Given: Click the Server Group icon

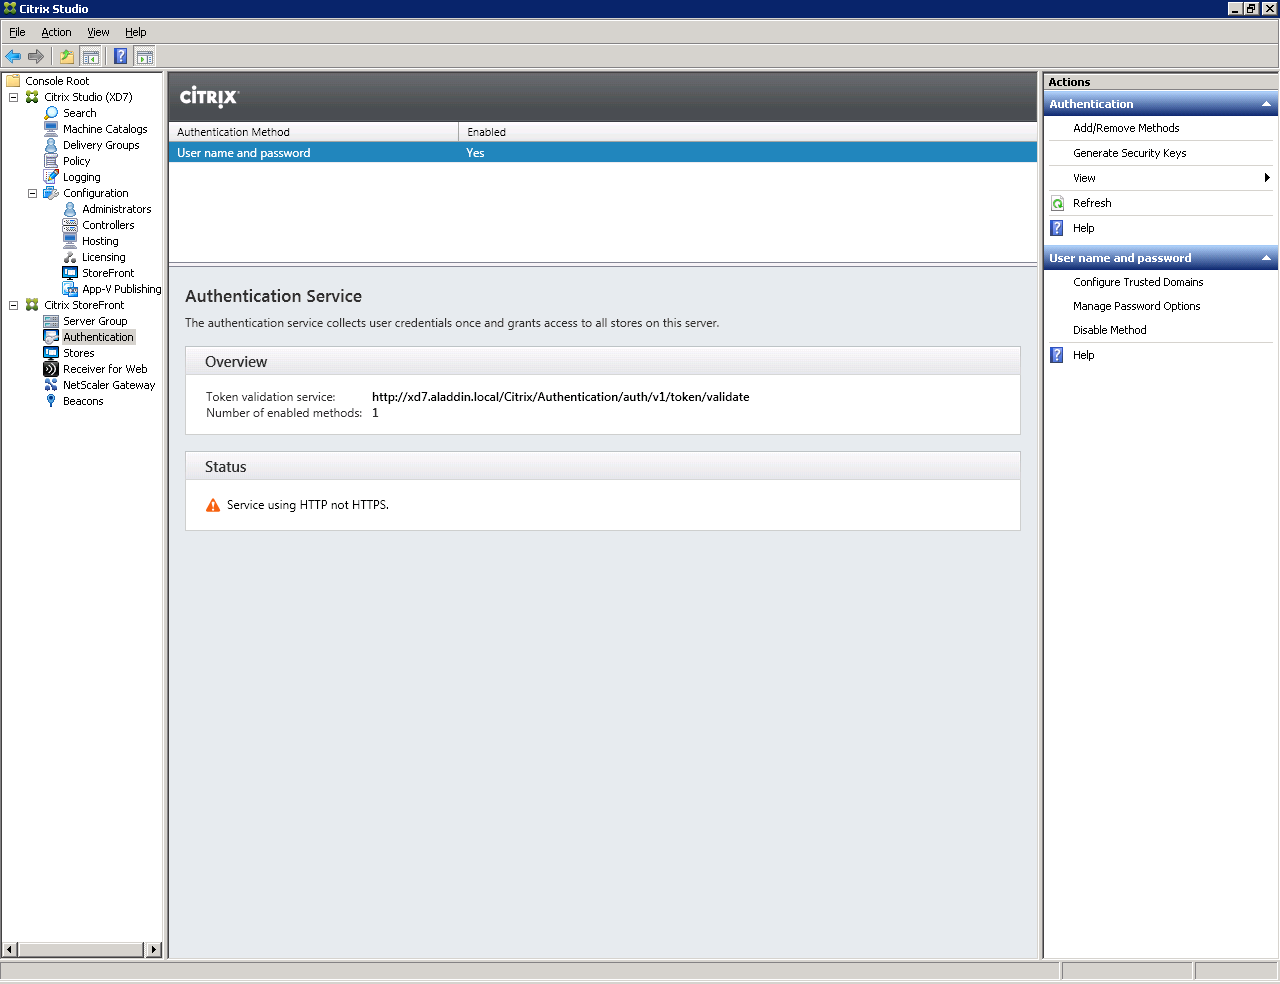Looking at the screenshot, I should pyautogui.click(x=51, y=321).
